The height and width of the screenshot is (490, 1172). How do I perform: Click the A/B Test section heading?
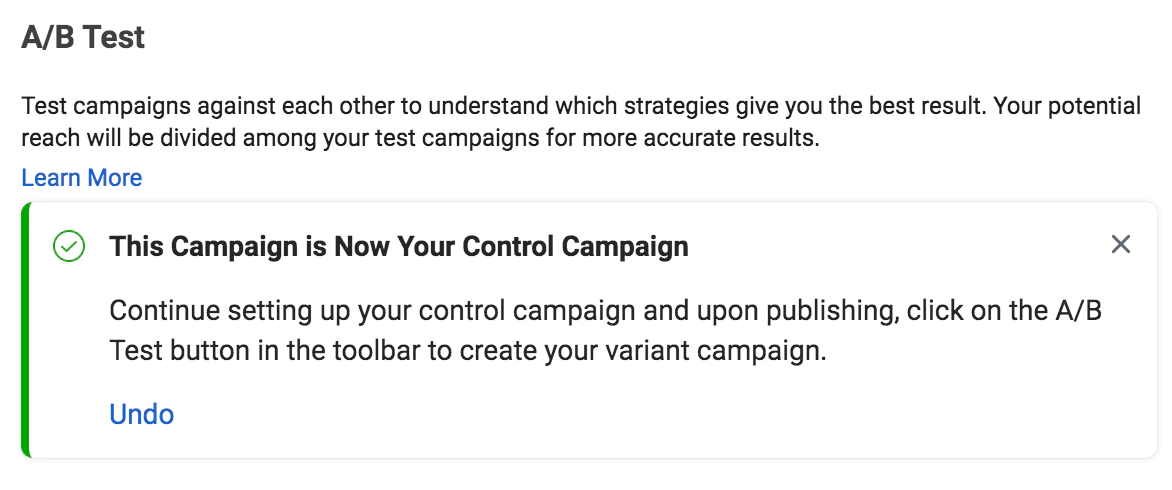tap(83, 38)
